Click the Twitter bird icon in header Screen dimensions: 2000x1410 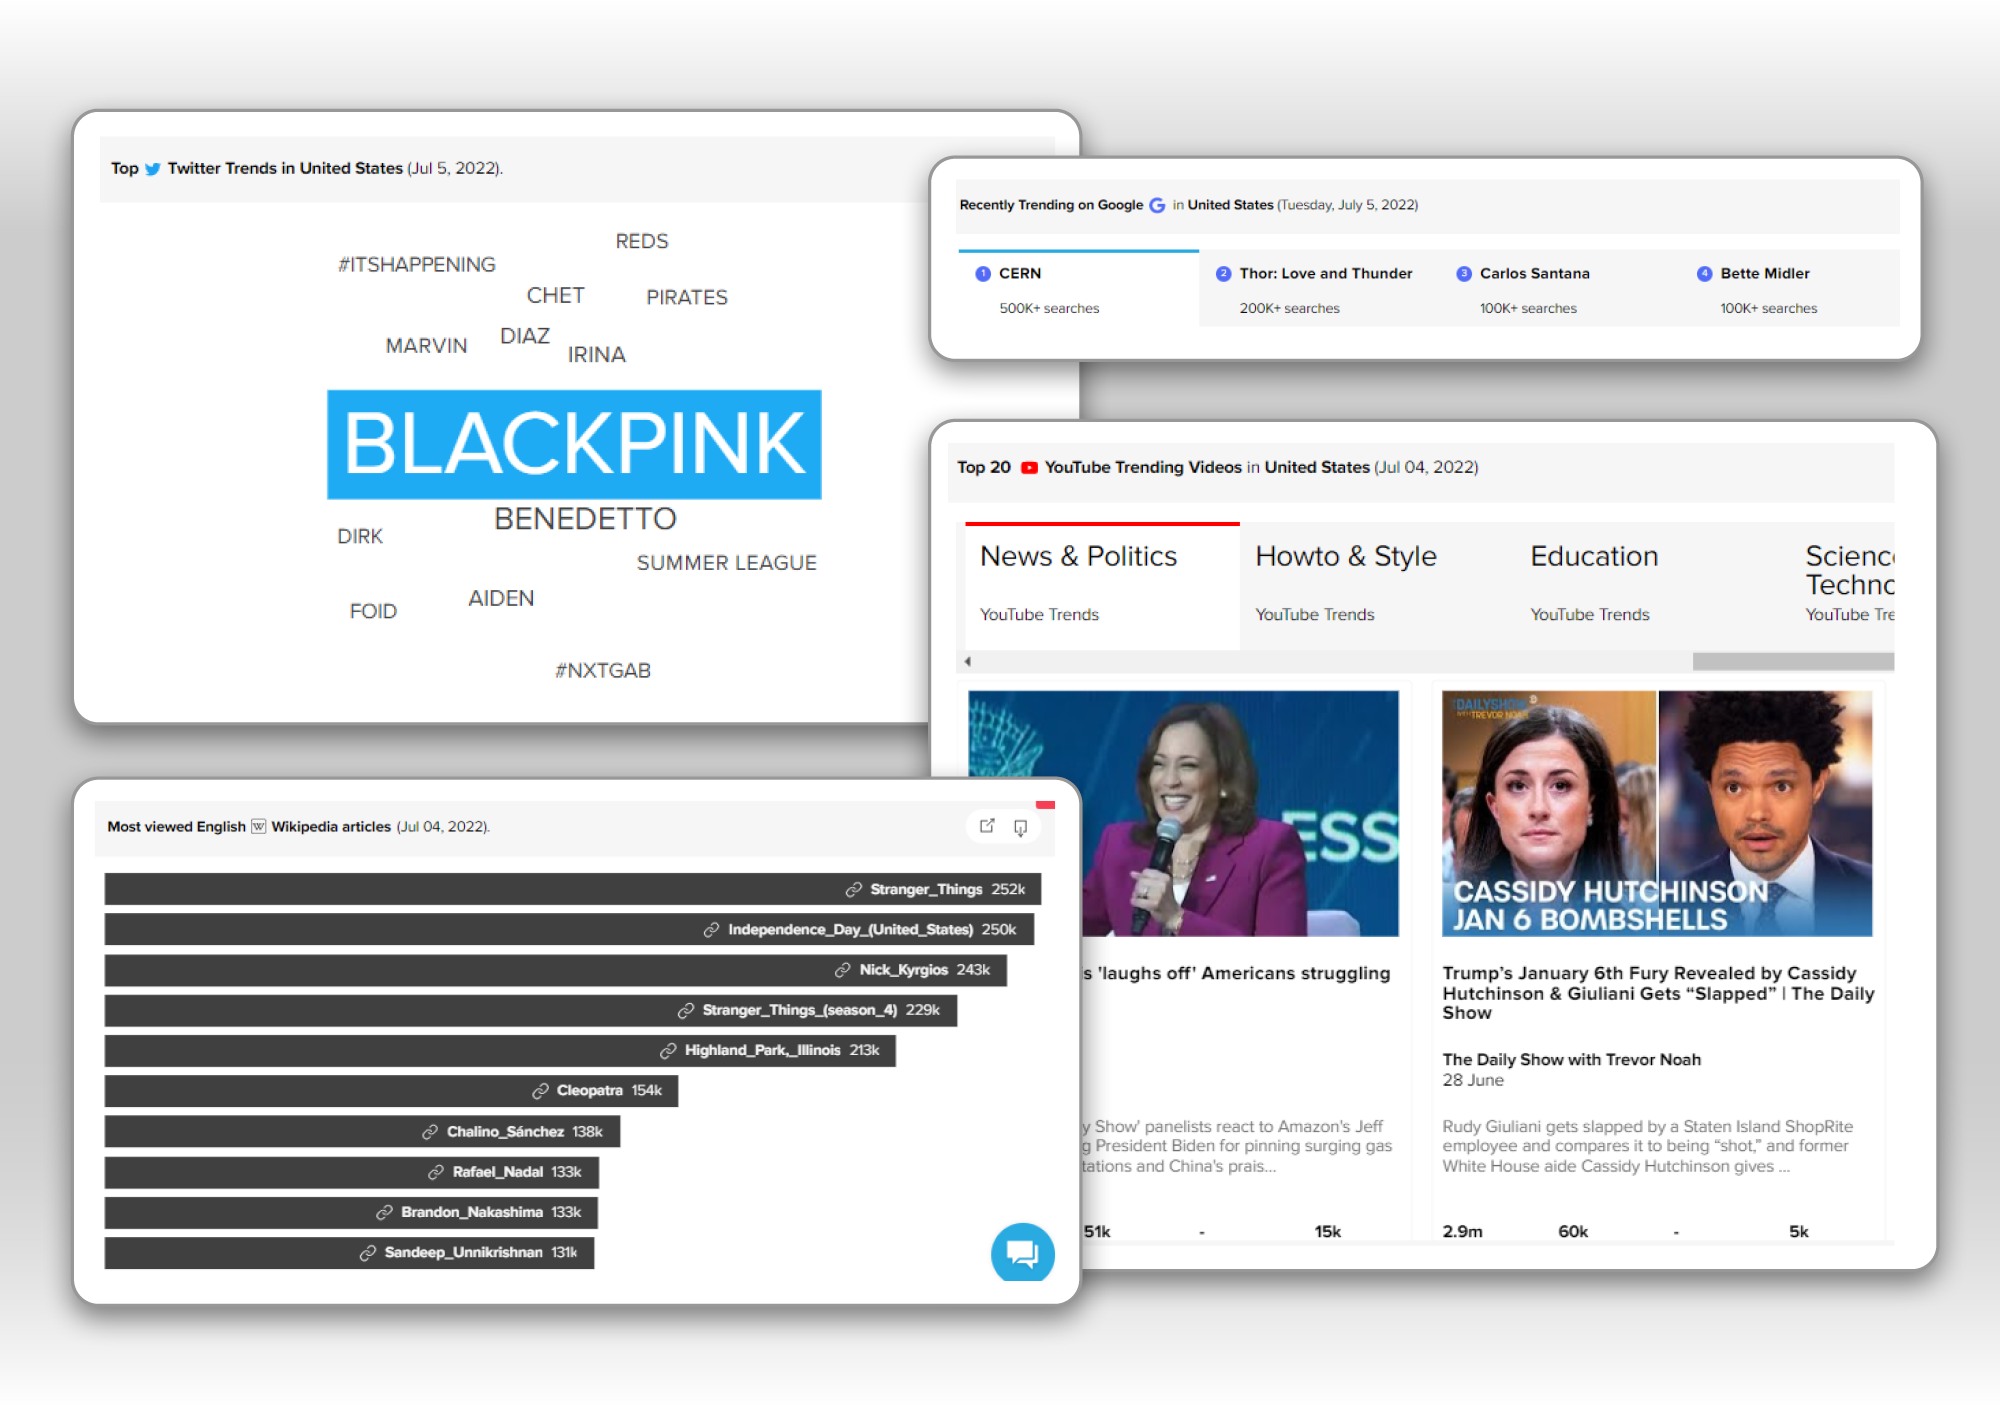tap(153, 169)
